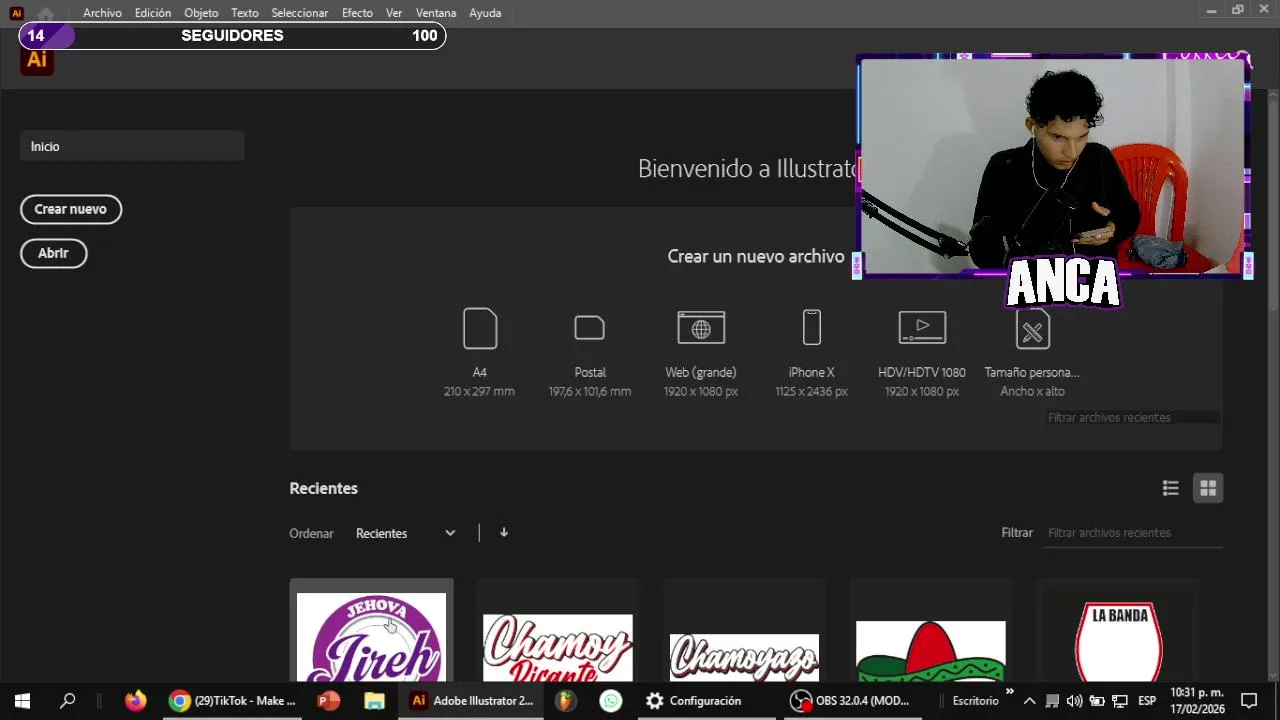Open the Objeto menu
Viewport: 1280px width, 720px height.
pos(201,13)
